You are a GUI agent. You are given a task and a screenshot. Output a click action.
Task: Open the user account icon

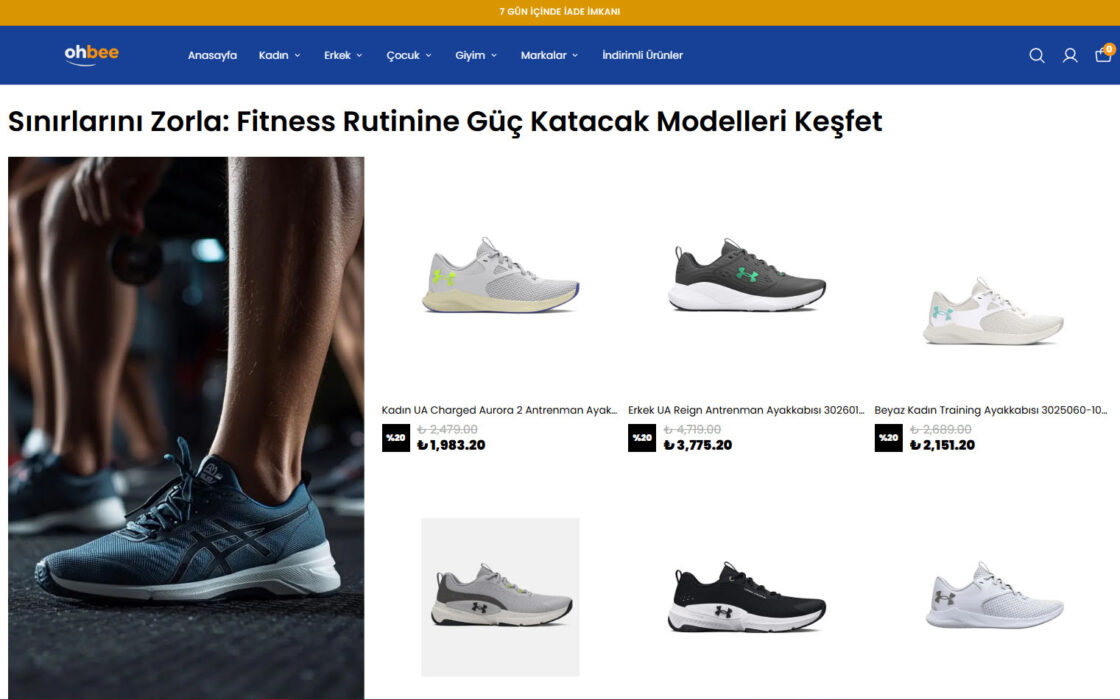1069,56
